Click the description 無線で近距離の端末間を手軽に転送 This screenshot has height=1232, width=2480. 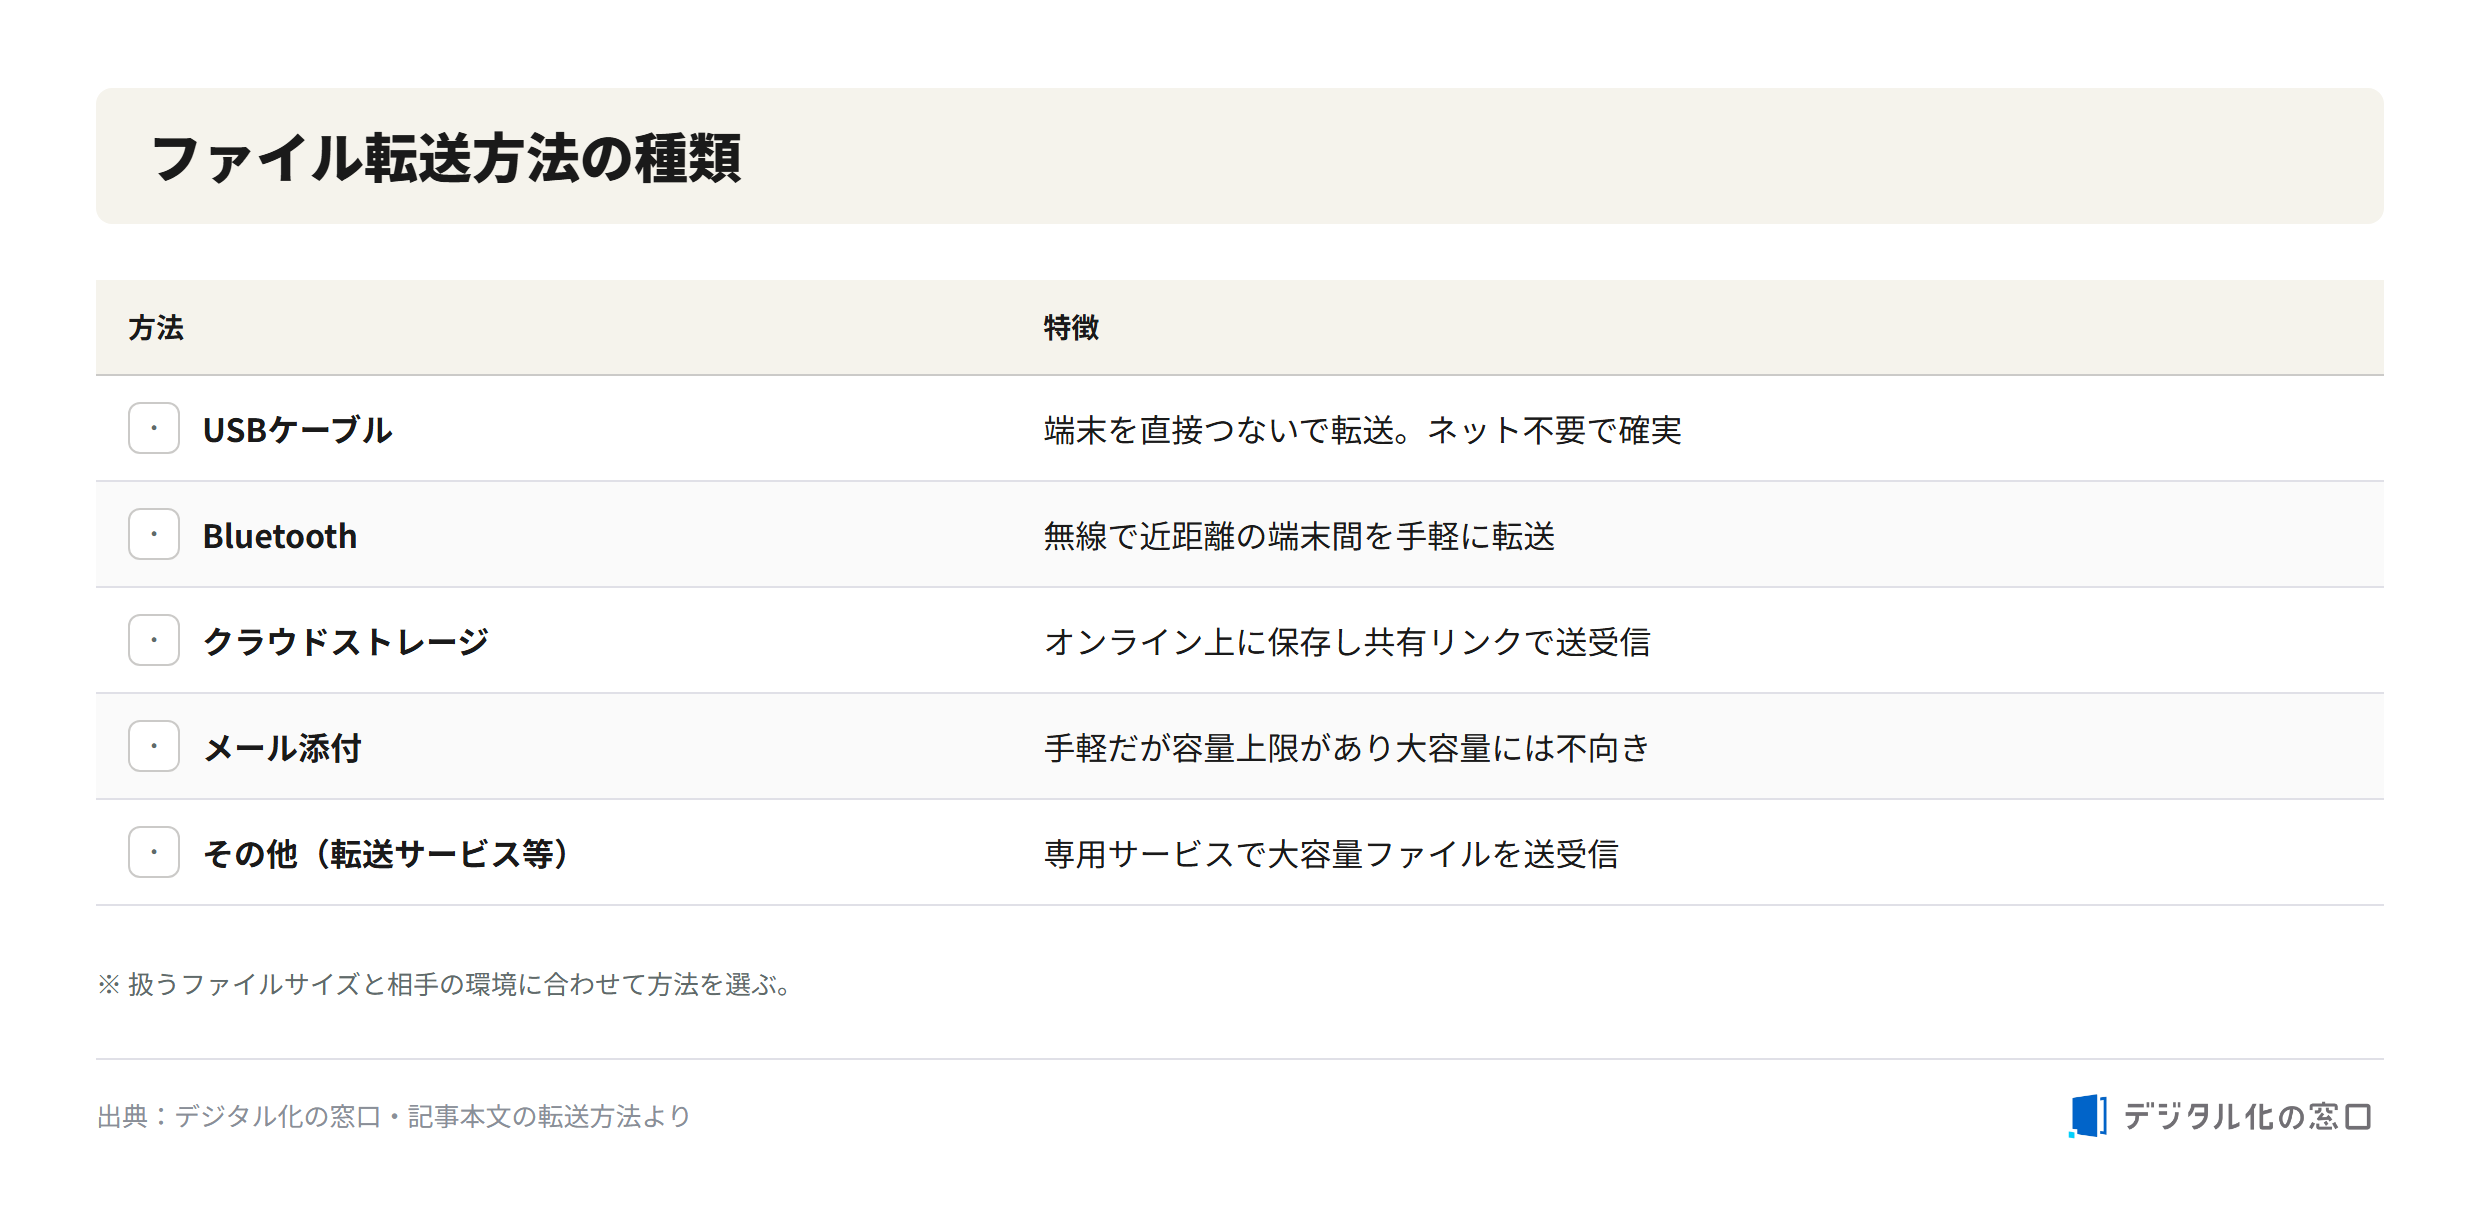point(1299,536)
